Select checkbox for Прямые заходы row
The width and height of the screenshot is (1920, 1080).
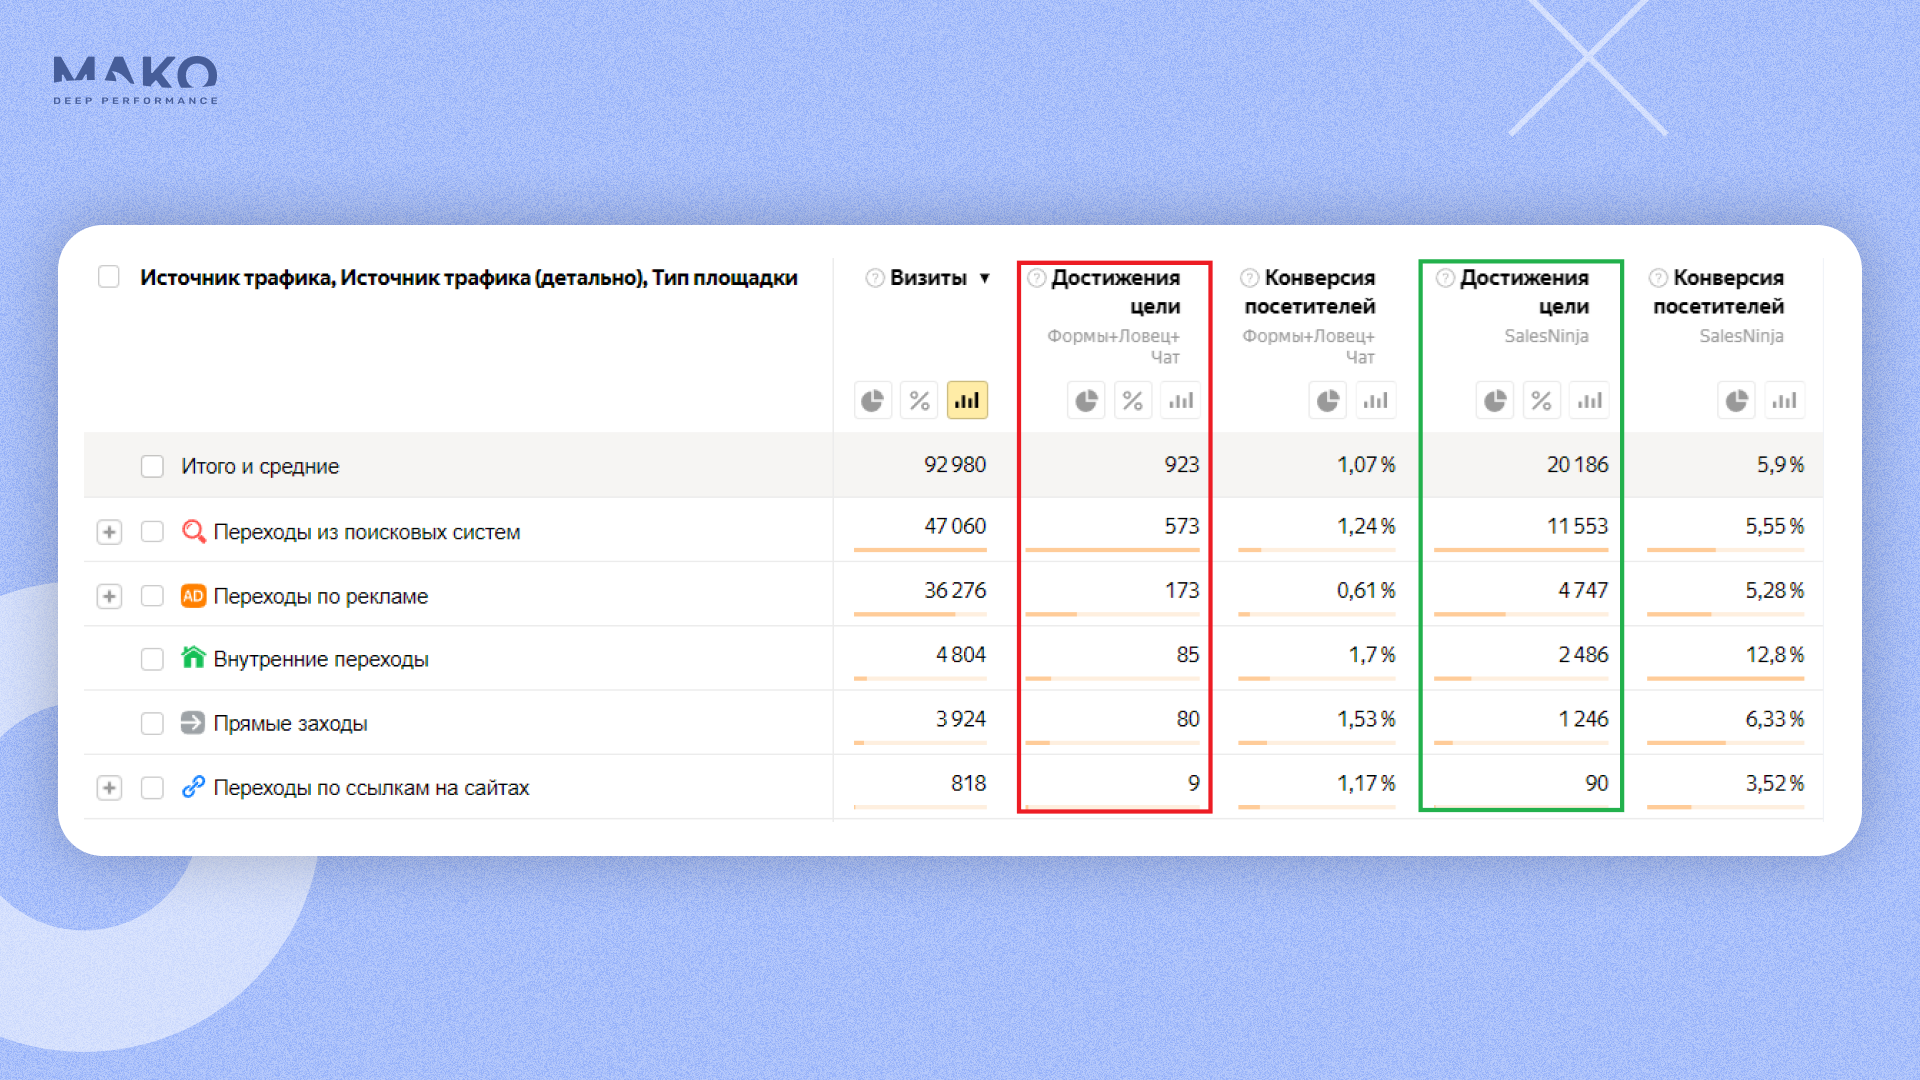tap(152, 723)
